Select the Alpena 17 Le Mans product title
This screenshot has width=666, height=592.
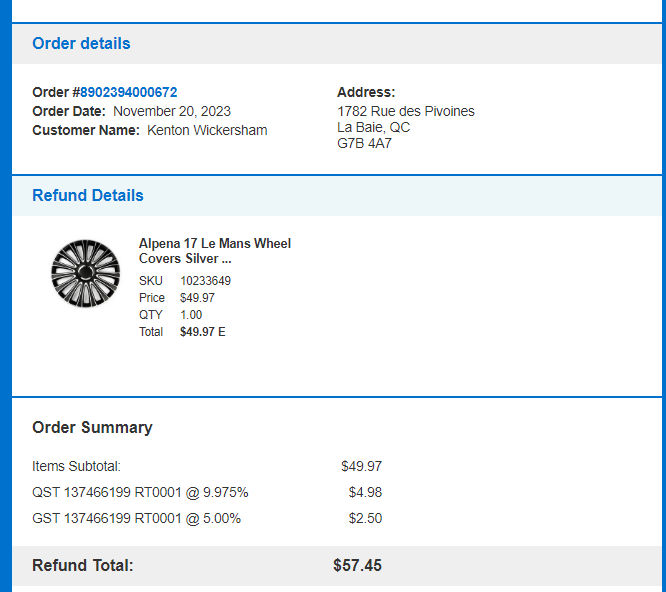(x=214, y=251)
